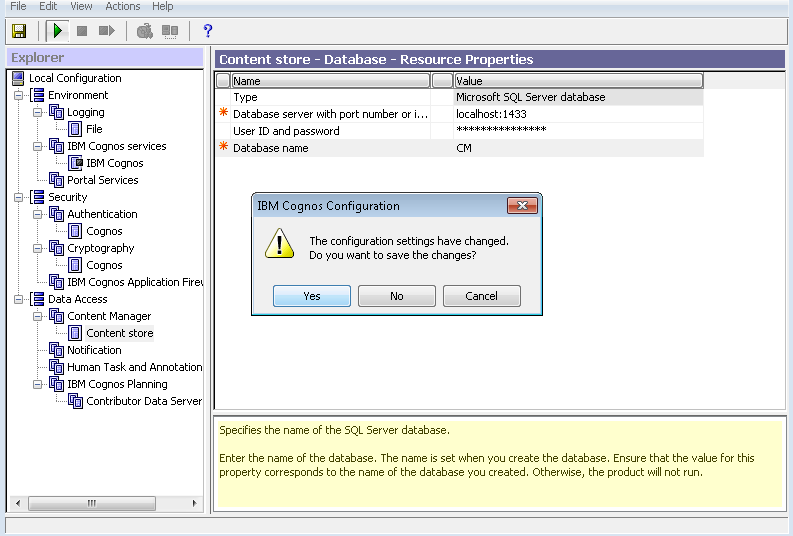
Task: Click the IBM Cognos service resource icon
Action: 75,163
